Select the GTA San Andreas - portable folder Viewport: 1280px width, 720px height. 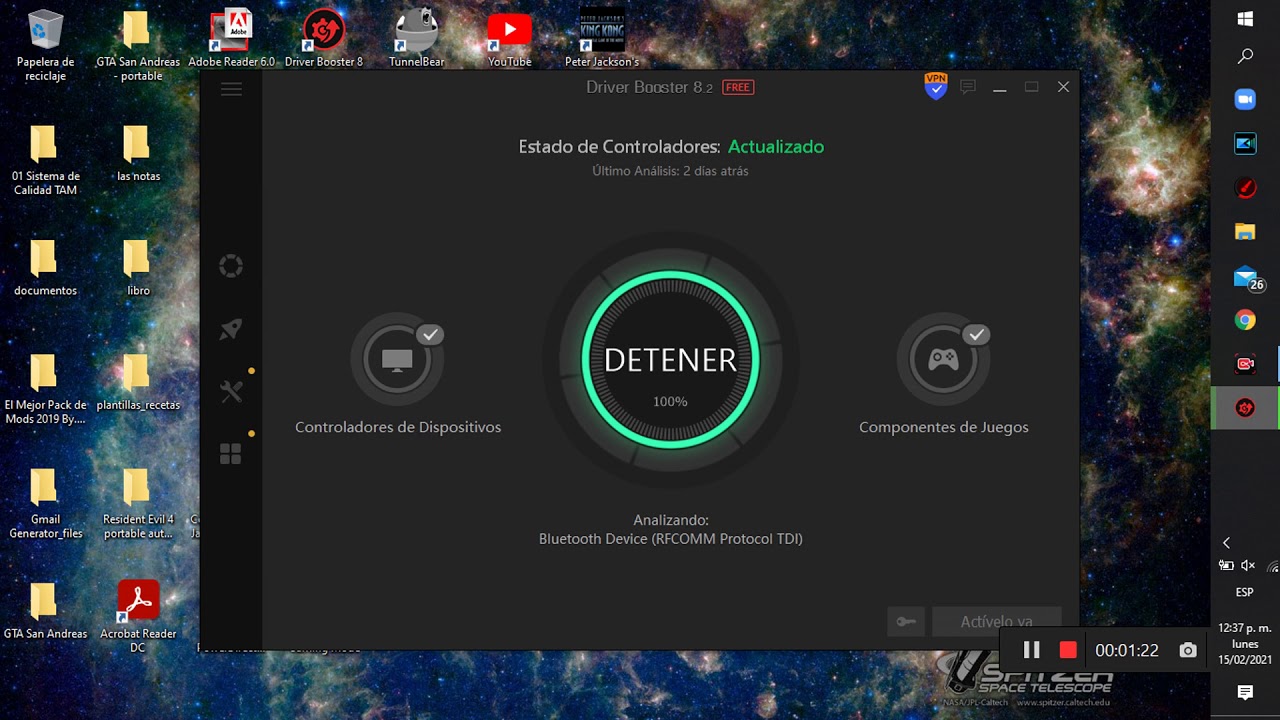pos(138,46)
